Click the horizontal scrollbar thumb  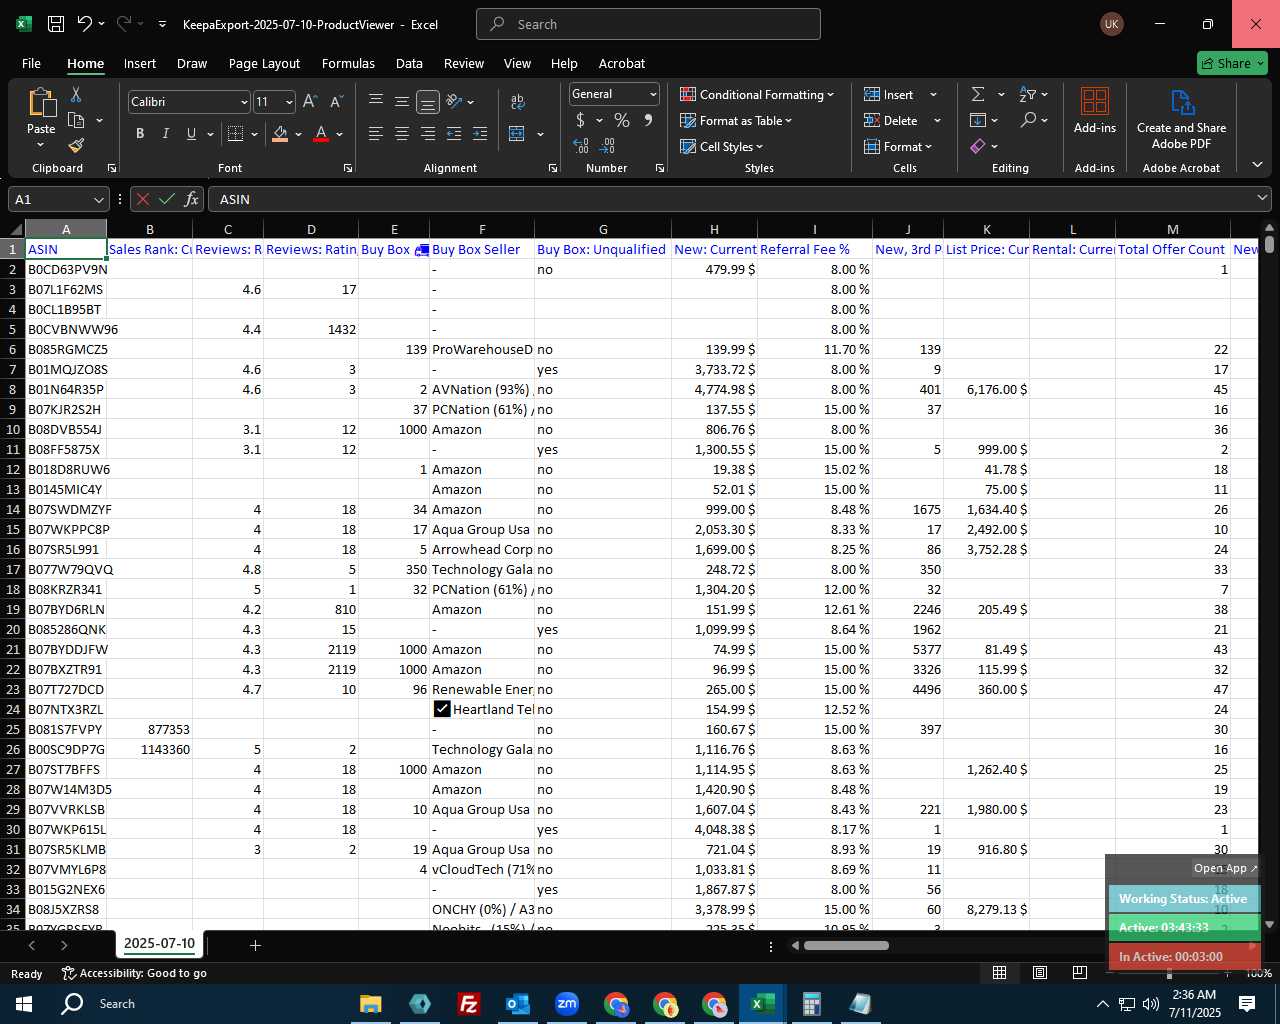pos(846,945)
